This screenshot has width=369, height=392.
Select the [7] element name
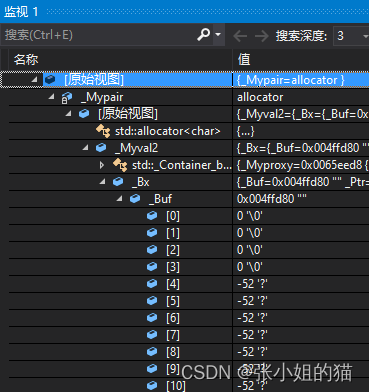[173, 335]
